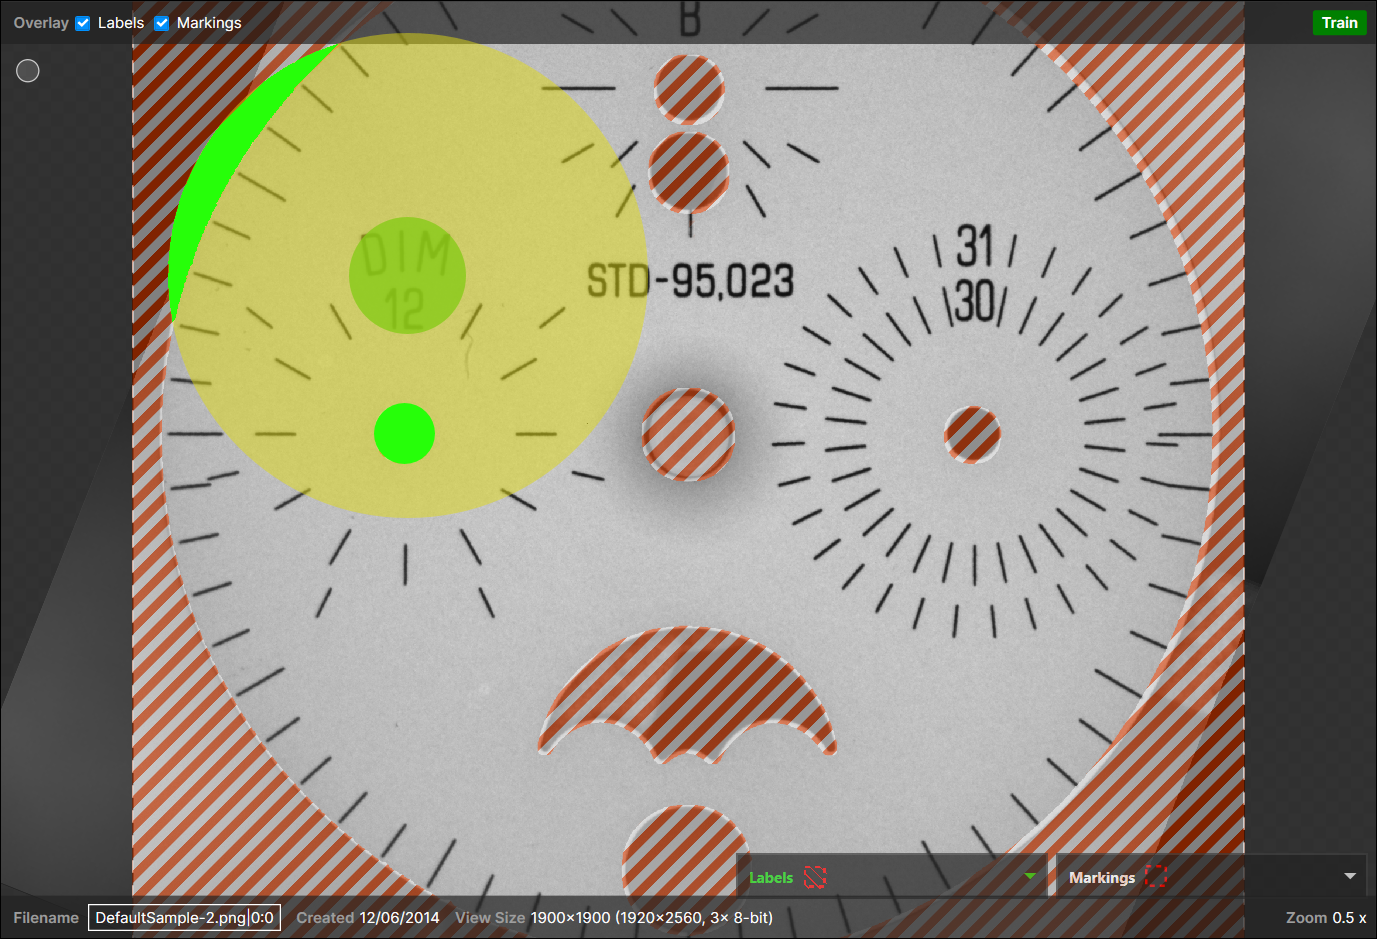Expand the Labels dropdown with green arrow
This screenshot has height=939, width=1377.
[1030, 876]
